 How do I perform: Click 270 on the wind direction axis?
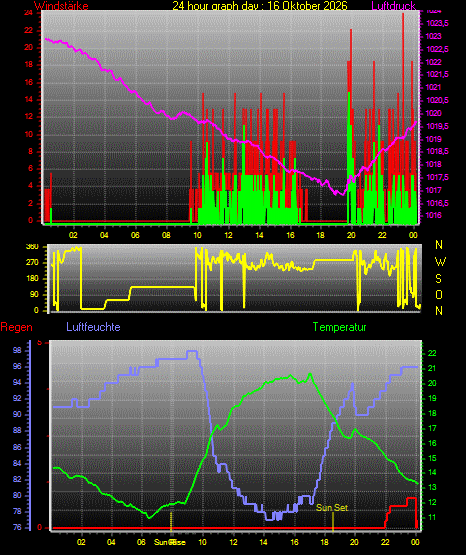[32, 263]
